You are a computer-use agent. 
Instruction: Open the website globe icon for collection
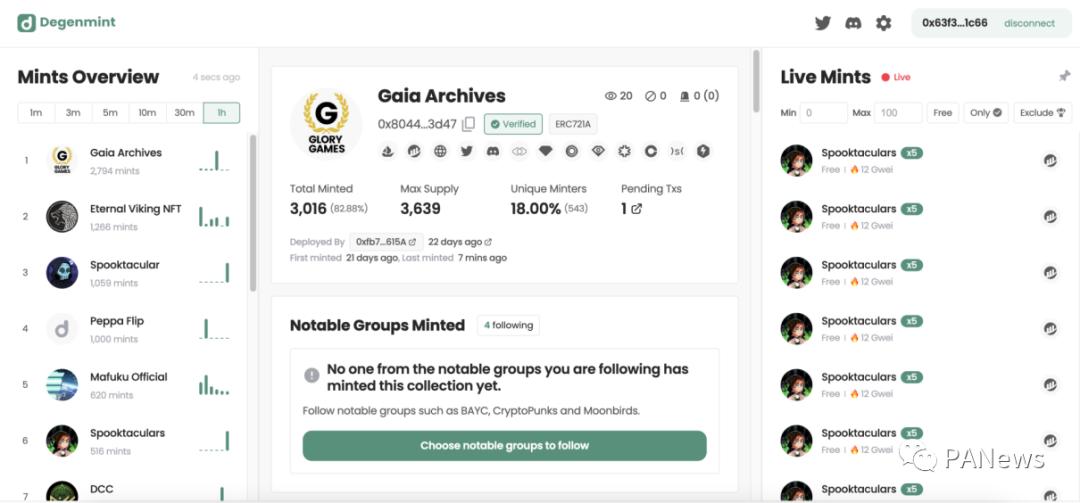[x=440, y=151]
